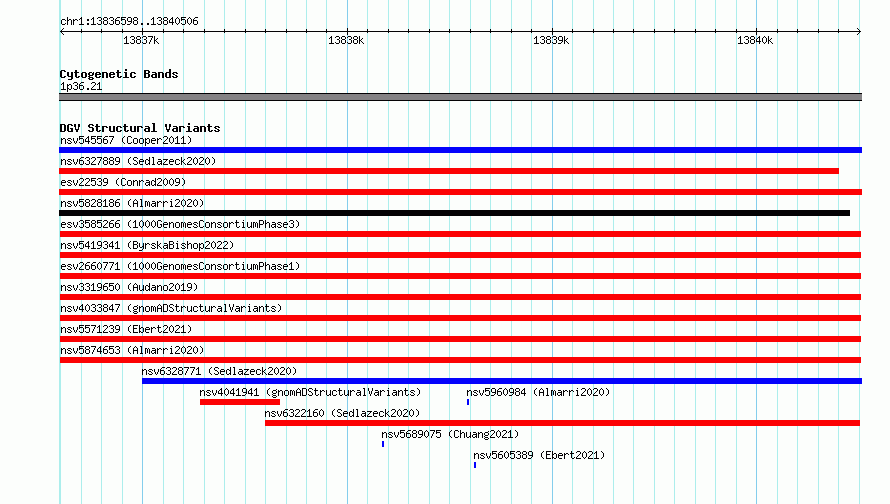Open the esv2660771 (1000GenomesConsortiumPhase1) label
Viewport: 890px width, 504px height.
point(180,266)
